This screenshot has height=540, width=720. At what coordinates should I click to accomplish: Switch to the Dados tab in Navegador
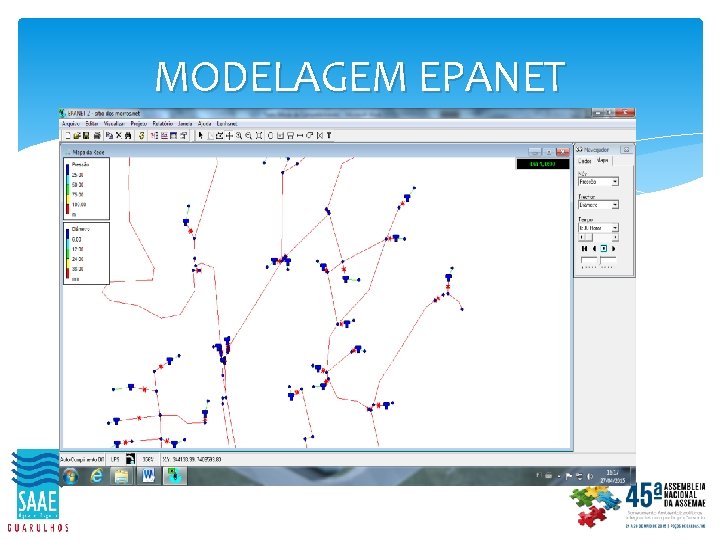coord(585,161)
